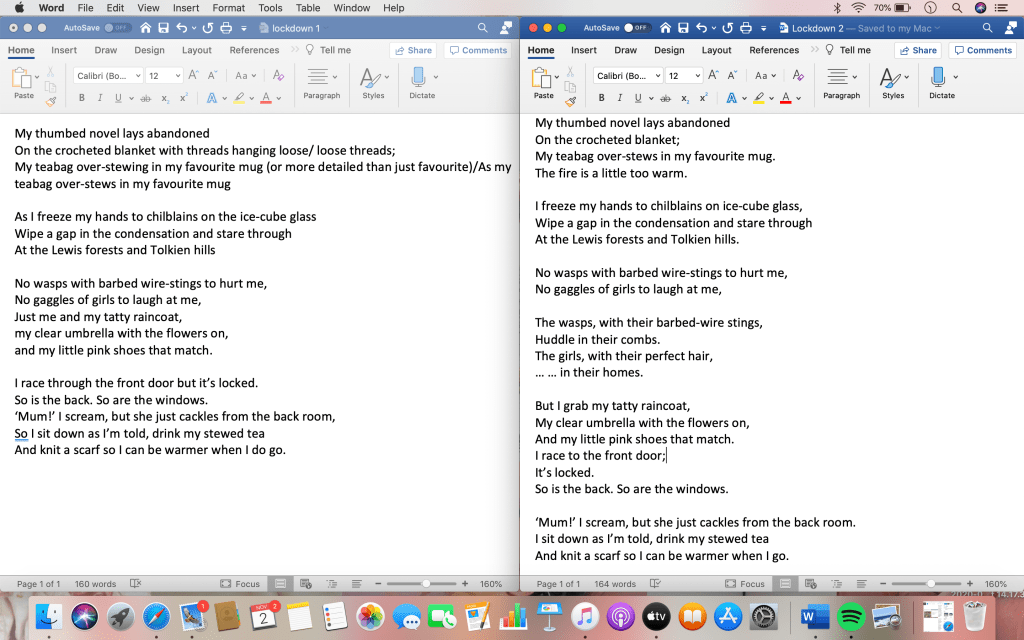The height and width of the screenshot is (640, 1024).
Task: Click the 164 words count in status bar
Action: pos(614,584)
